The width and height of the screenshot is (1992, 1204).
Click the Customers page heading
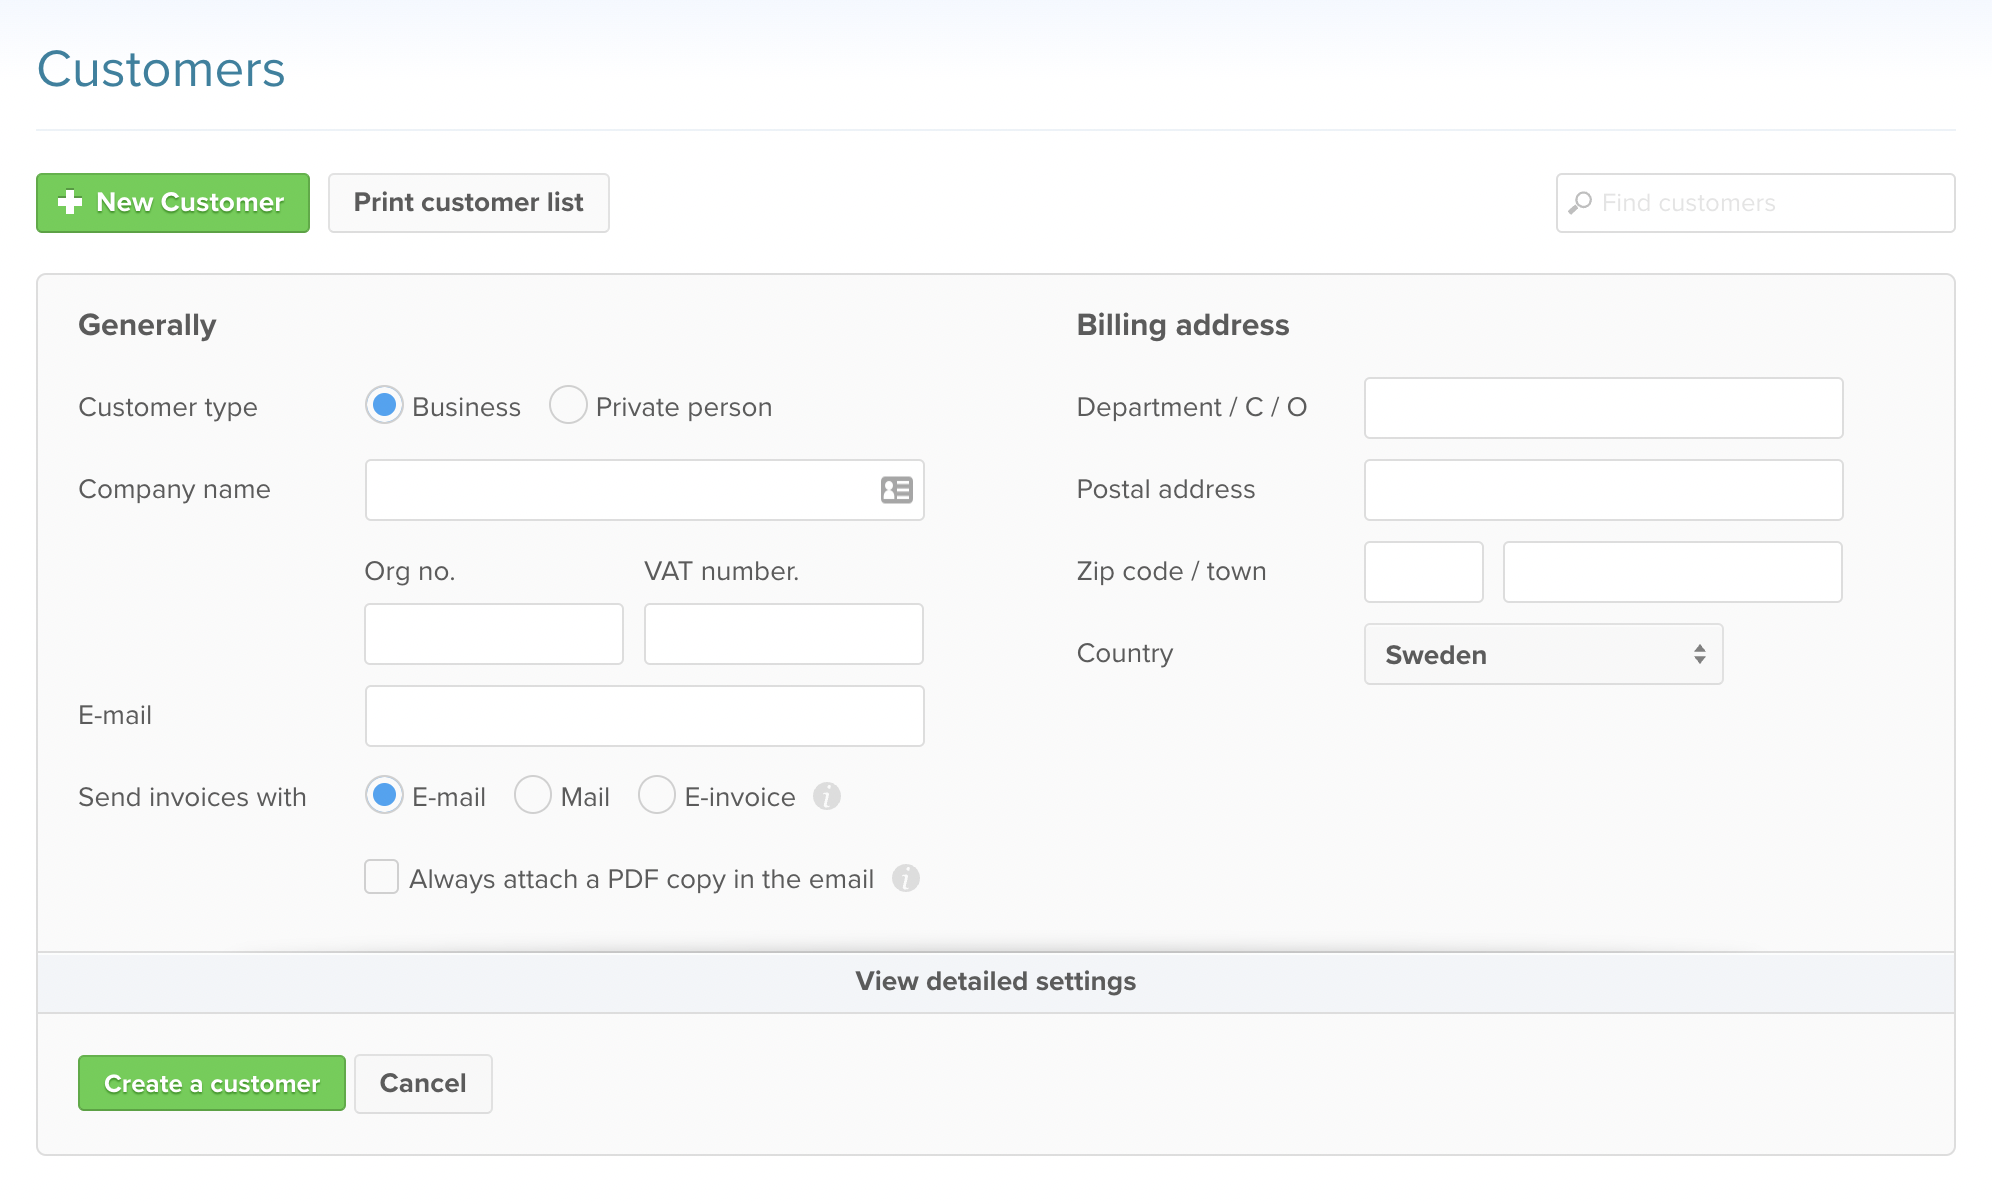click(x=161, y=70)
